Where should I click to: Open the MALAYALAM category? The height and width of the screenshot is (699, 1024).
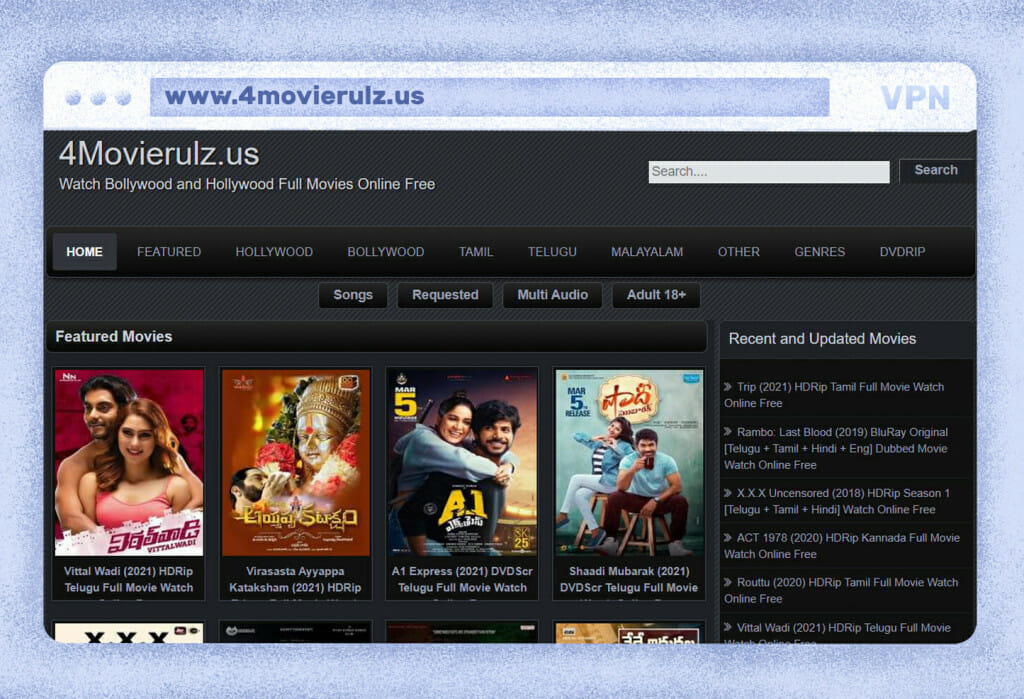pyautogui.click(x=647, y=252)
